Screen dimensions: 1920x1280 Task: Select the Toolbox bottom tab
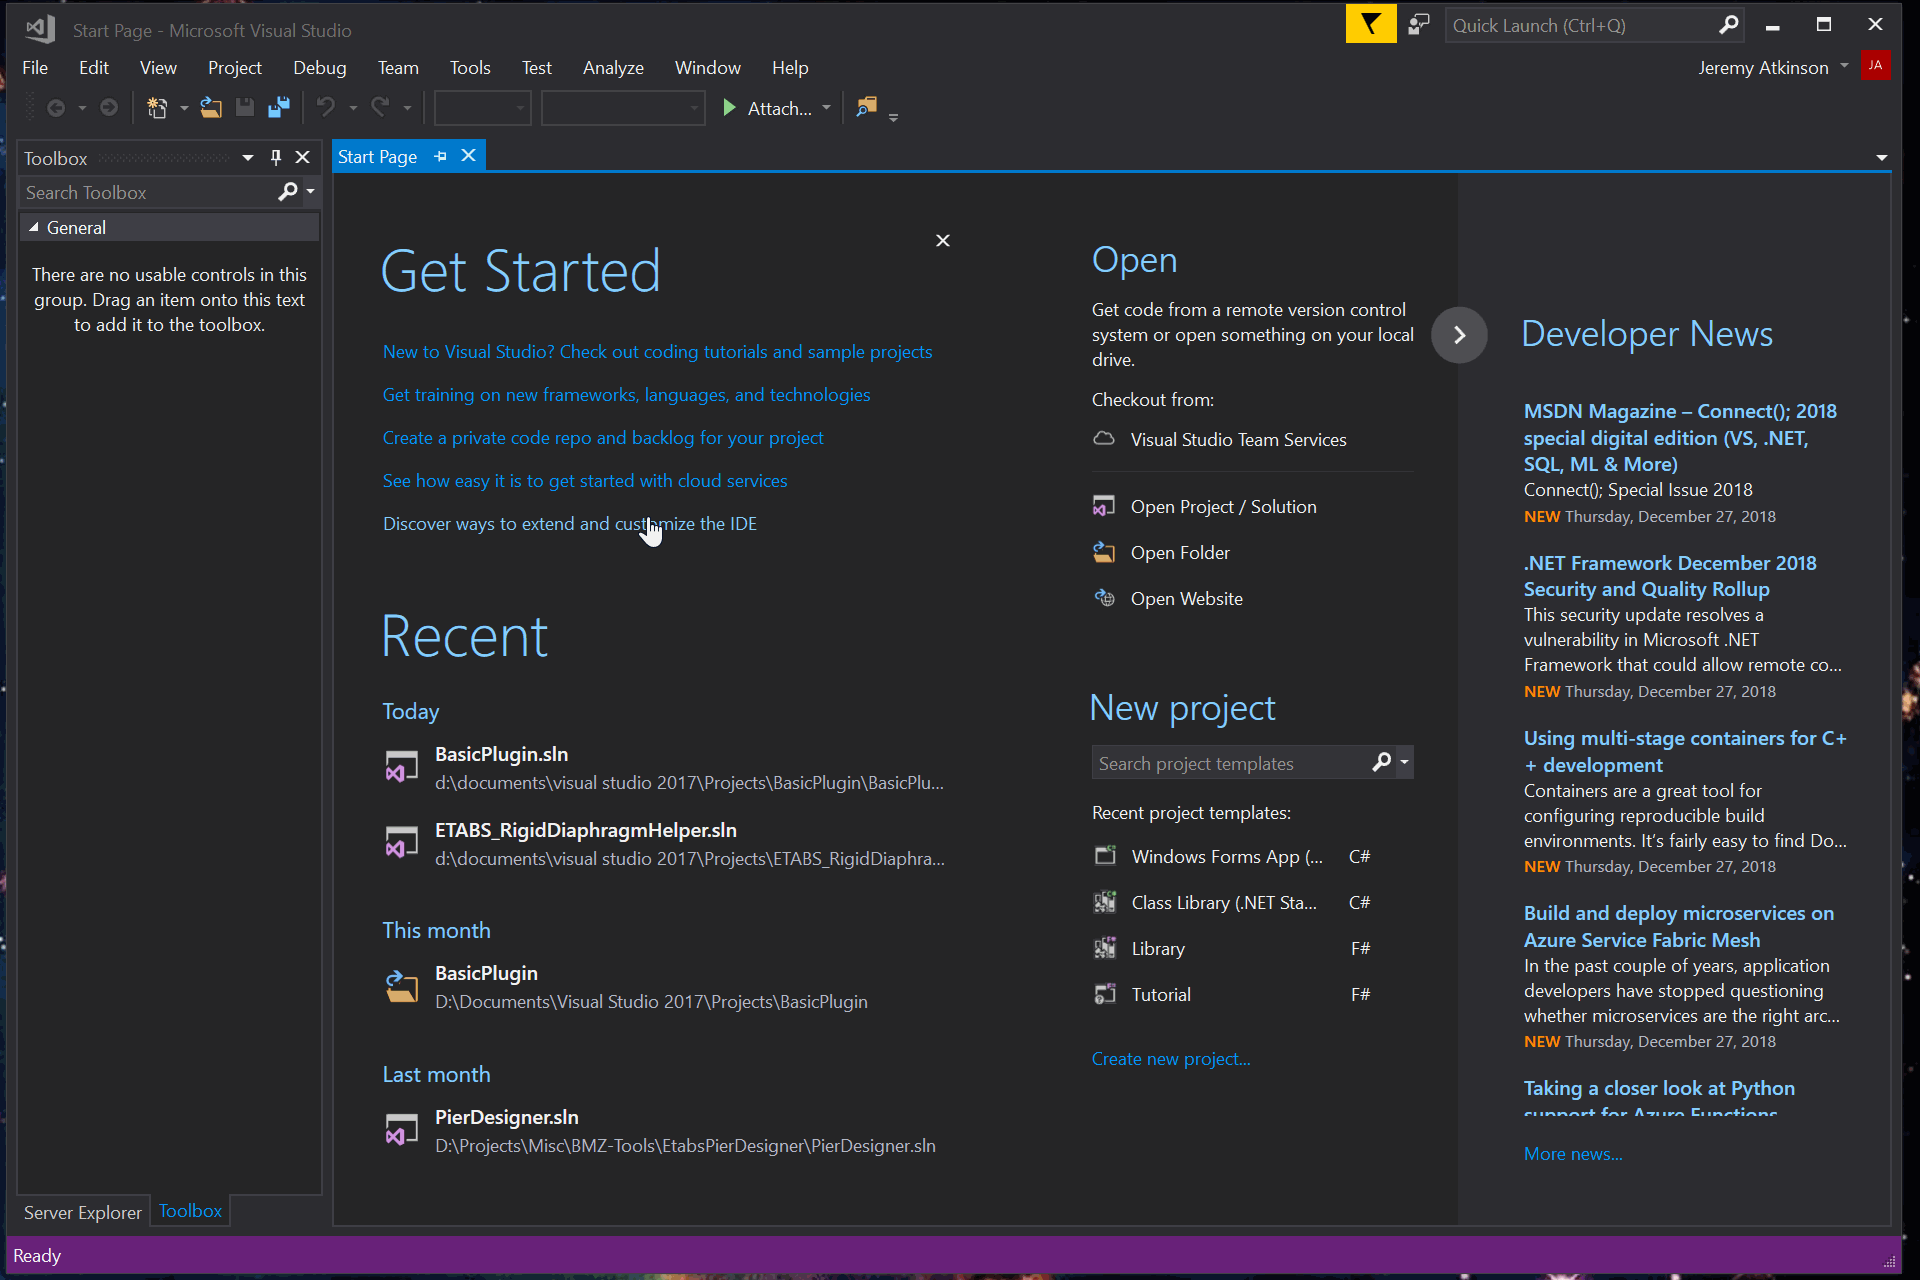(x=190, y=1211)
